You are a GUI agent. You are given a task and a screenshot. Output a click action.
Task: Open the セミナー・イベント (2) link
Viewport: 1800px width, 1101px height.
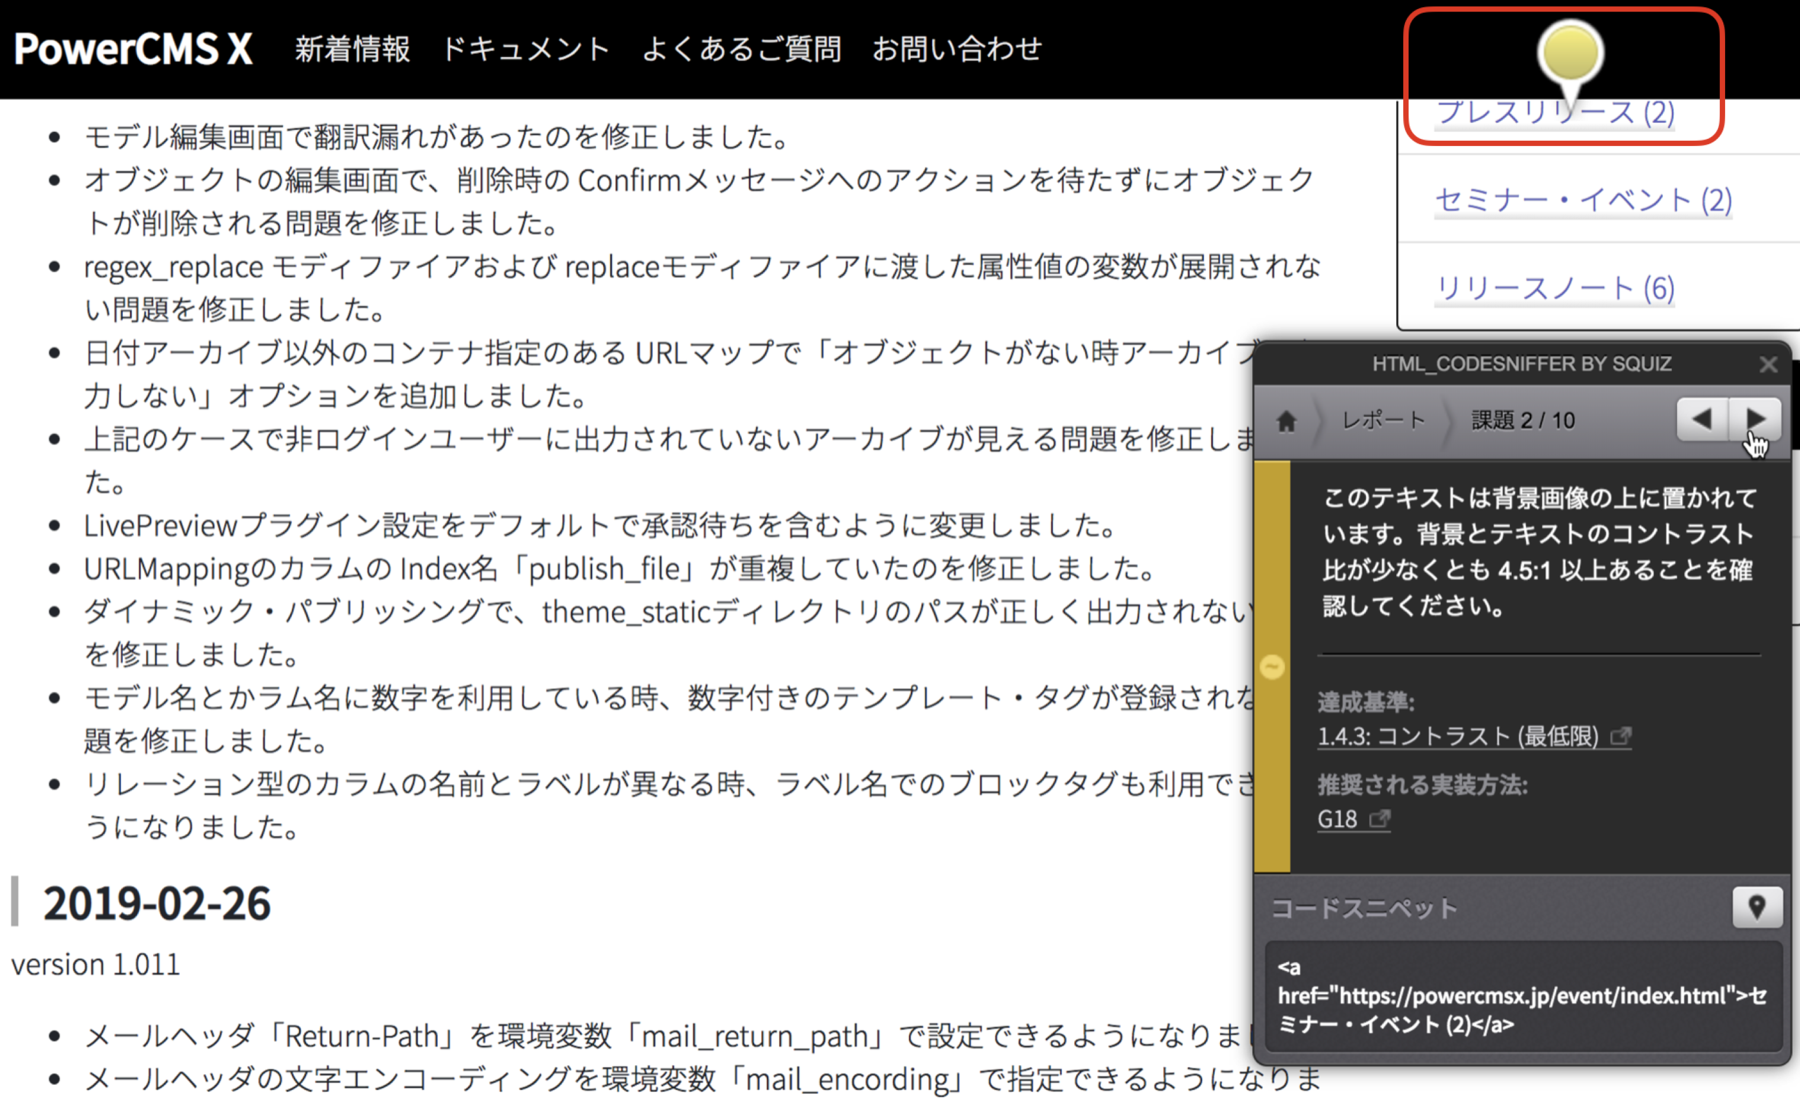1583,200
